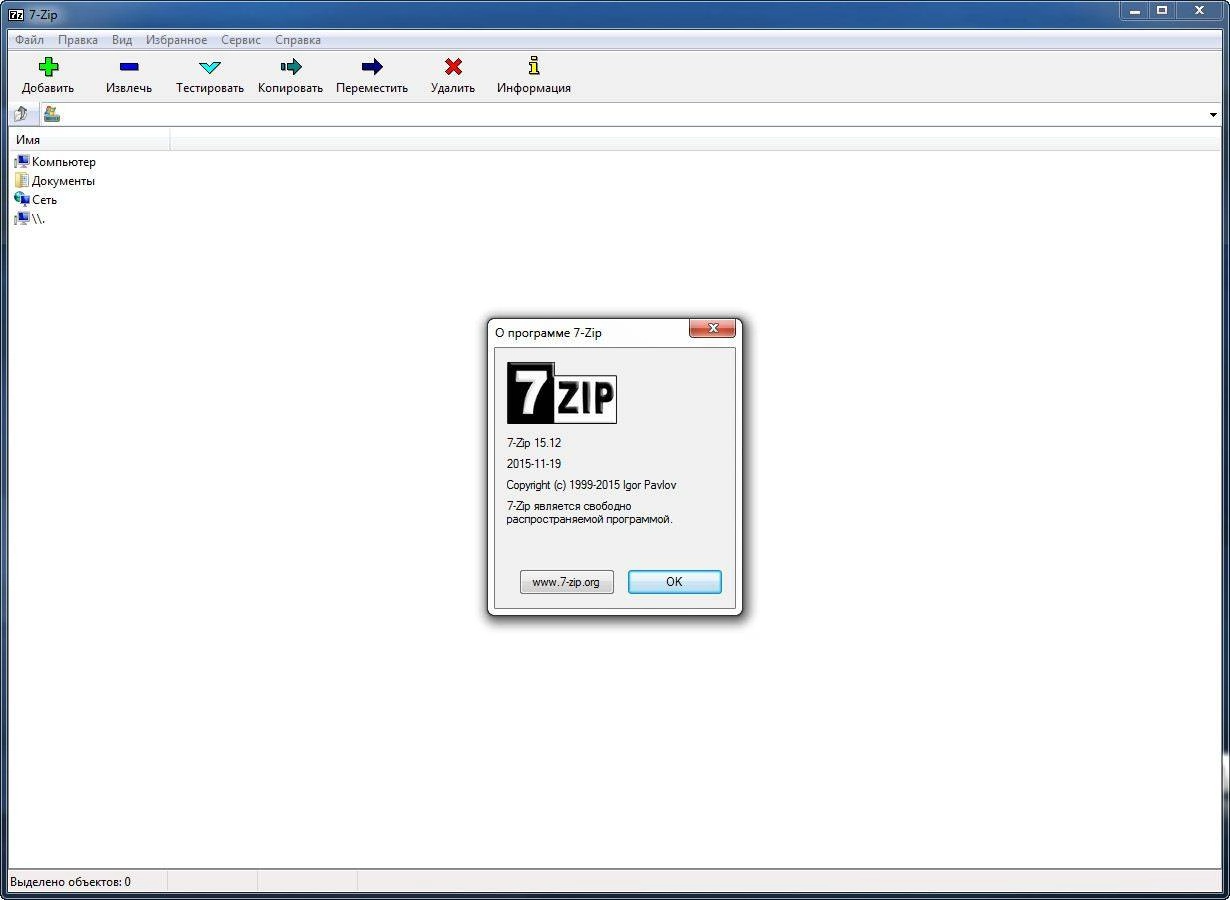Click the Документы label in list
Image resolution: width=1230 pixels, height=900 pixels.
[x=63, y=181]
